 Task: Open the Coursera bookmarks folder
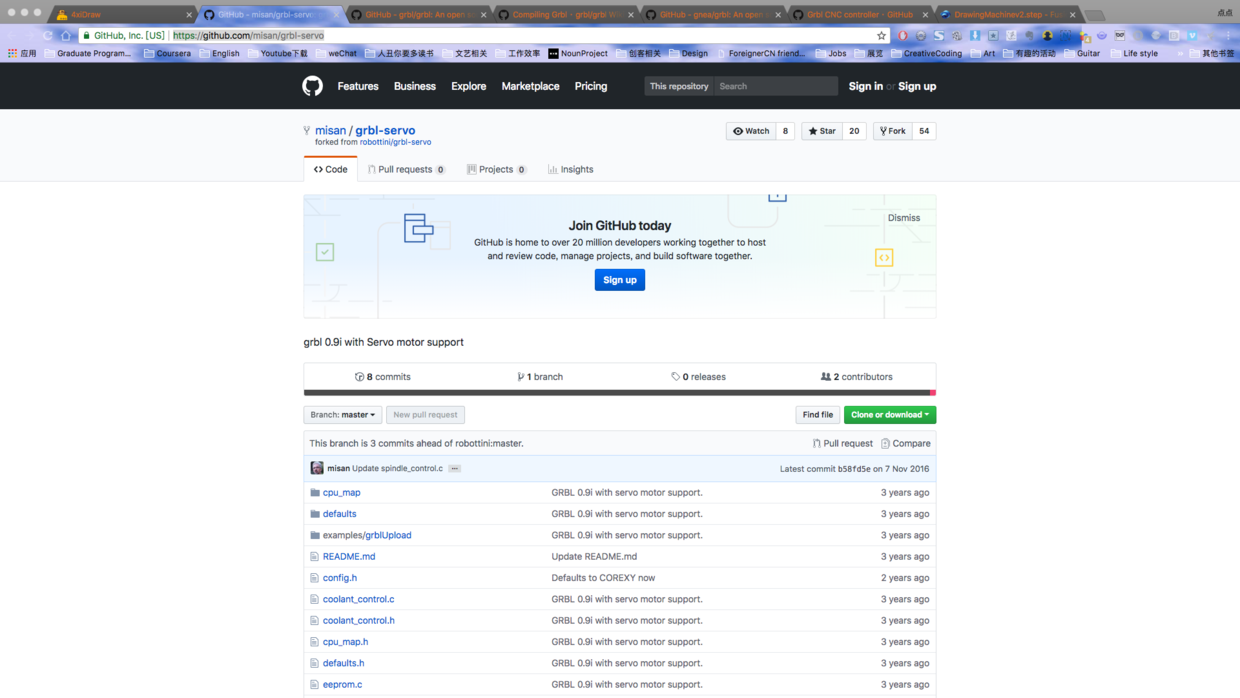pyautogui.click(x=167, y=53)
